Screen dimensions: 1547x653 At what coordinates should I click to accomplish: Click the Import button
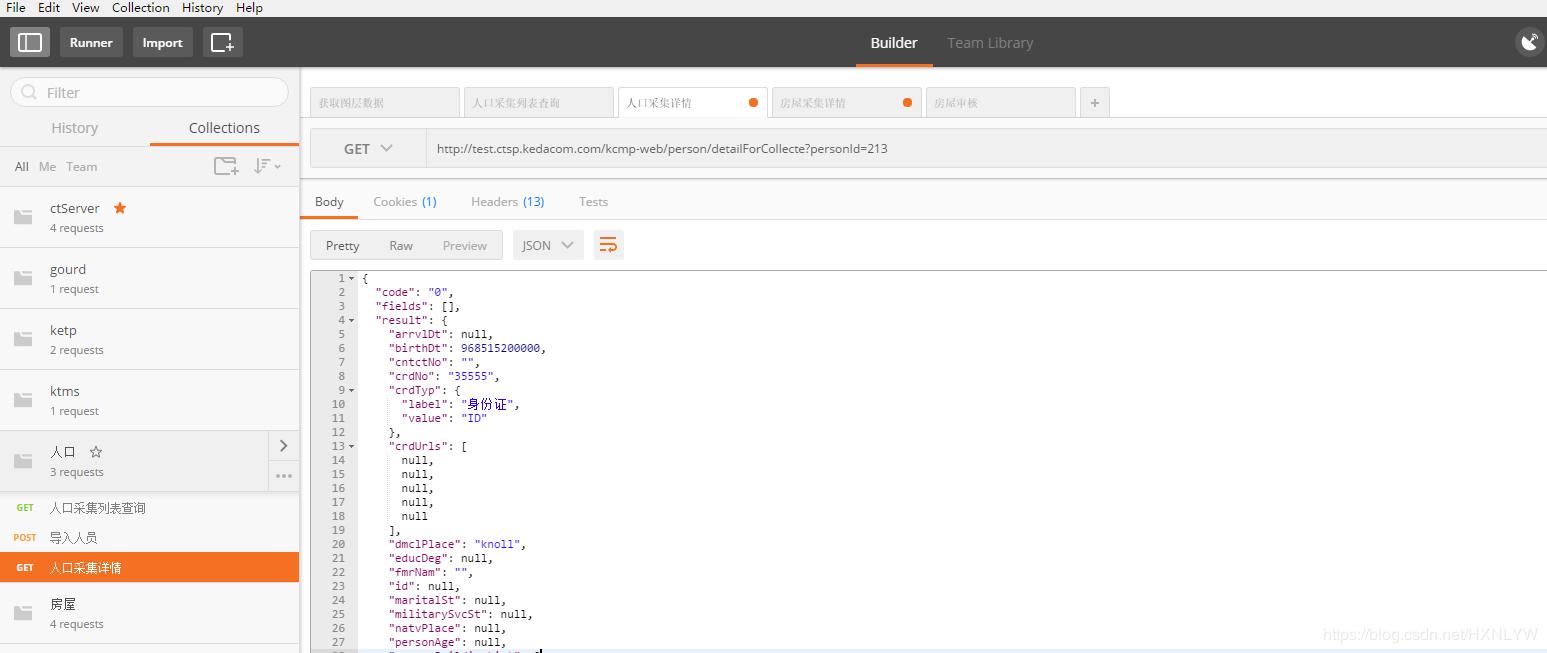(162, 42)
